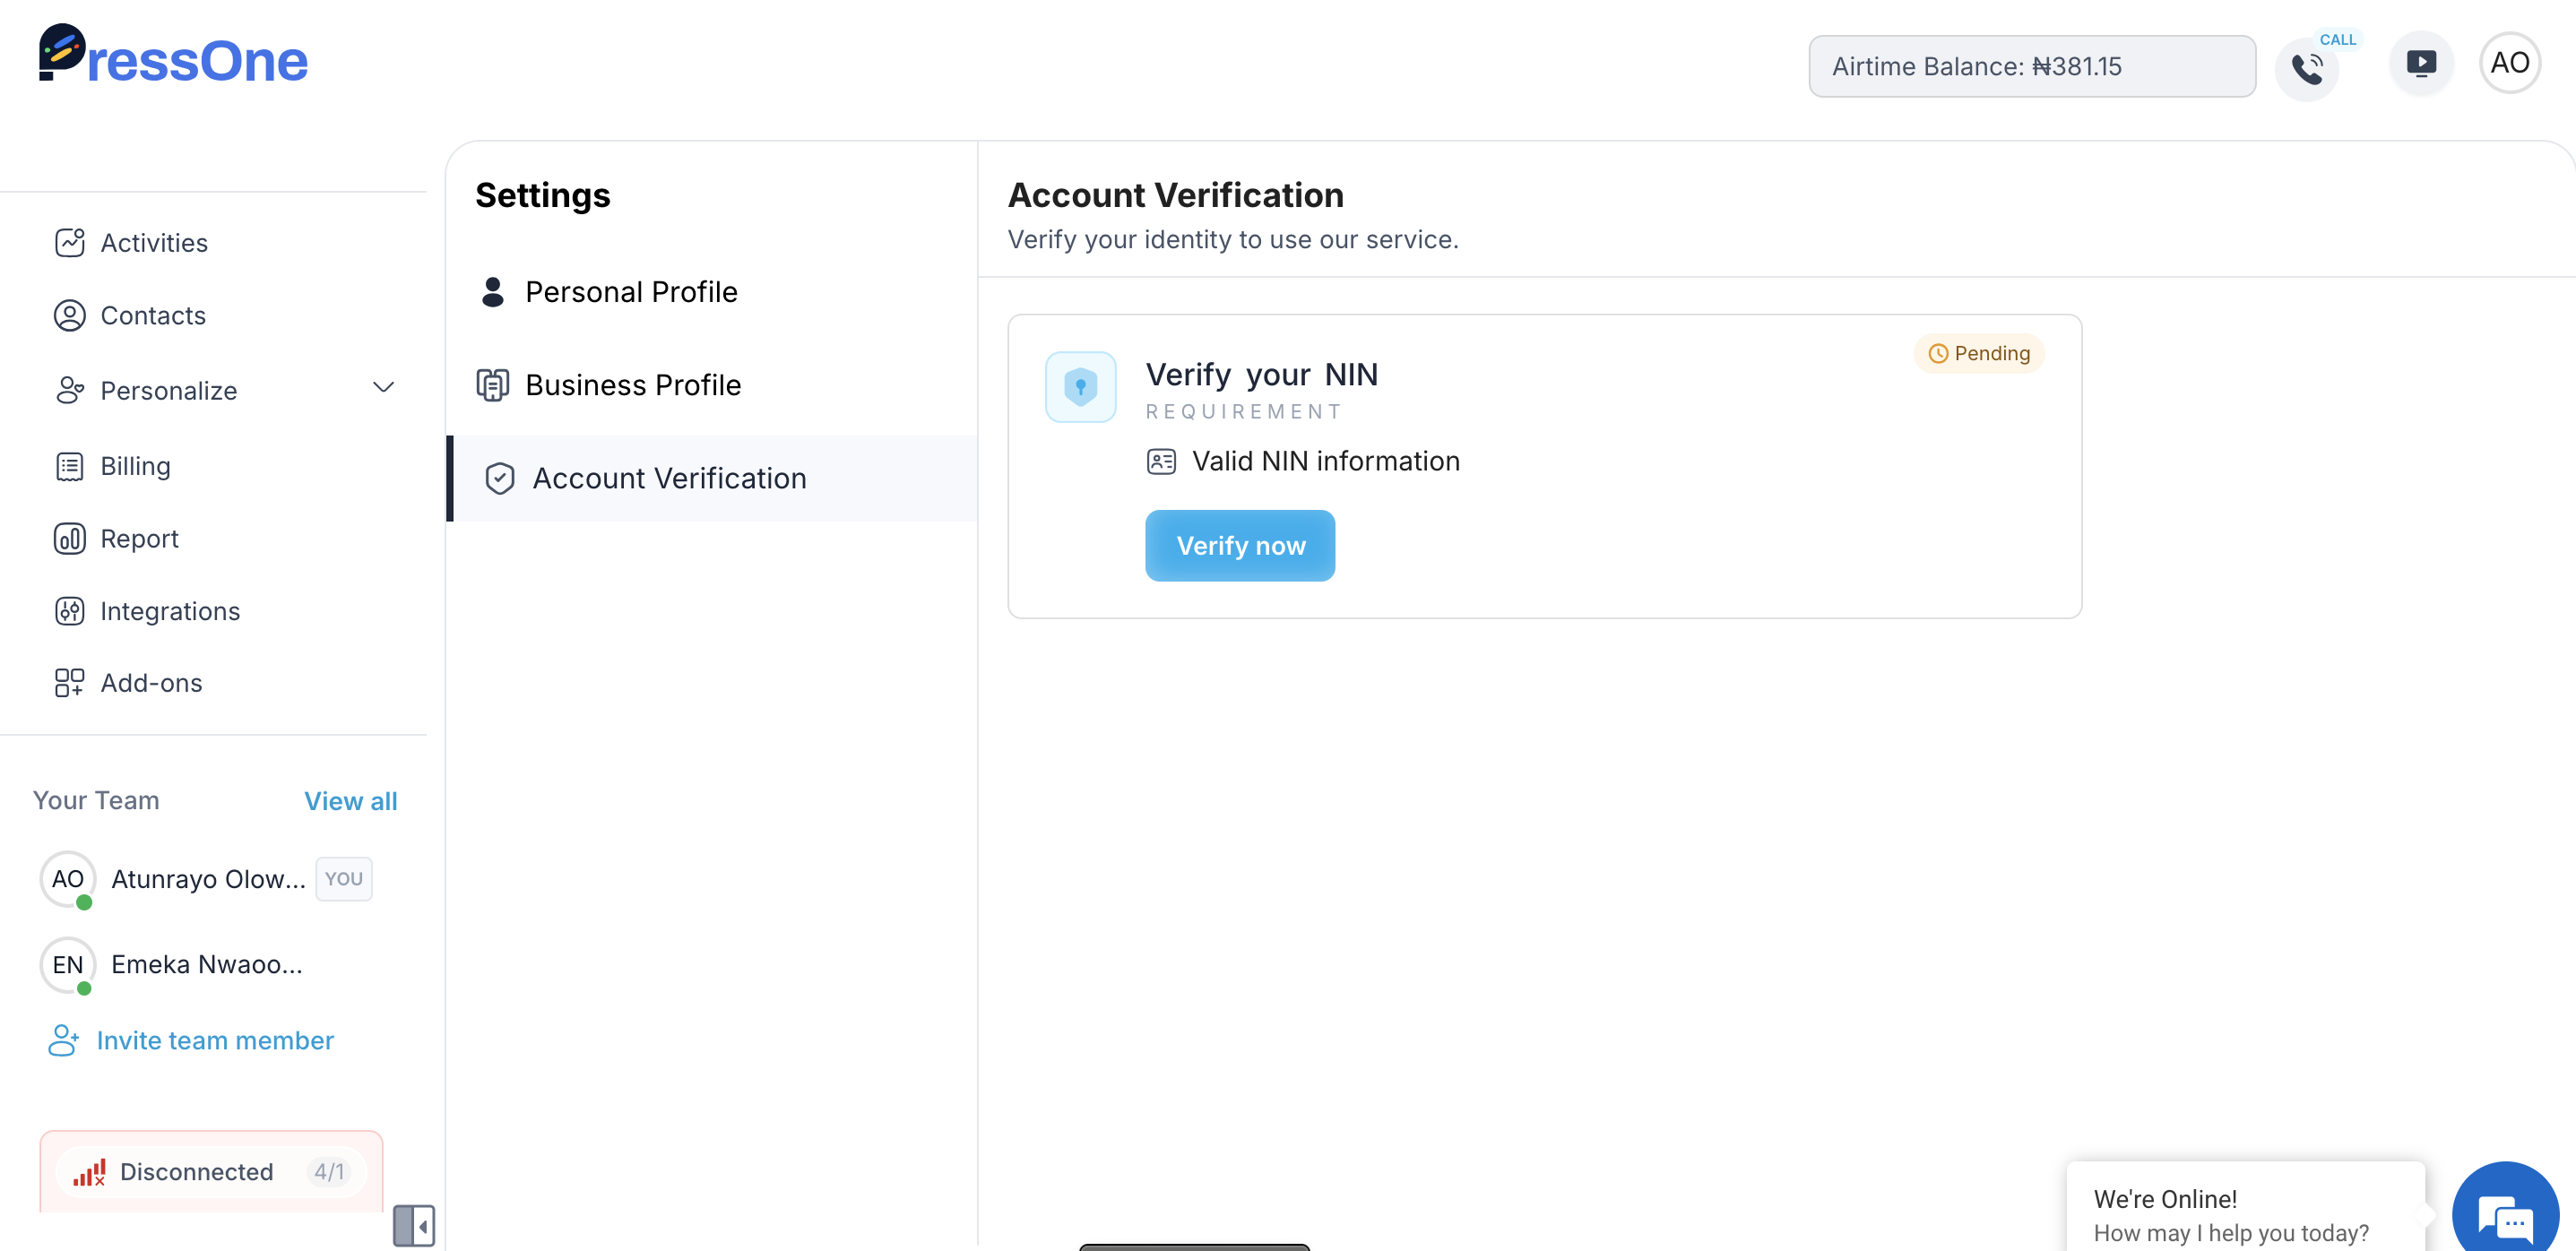Click the Contacts person icon
The height and width of the screenshot is (1251, 2576).
click(x=69, y=316)
